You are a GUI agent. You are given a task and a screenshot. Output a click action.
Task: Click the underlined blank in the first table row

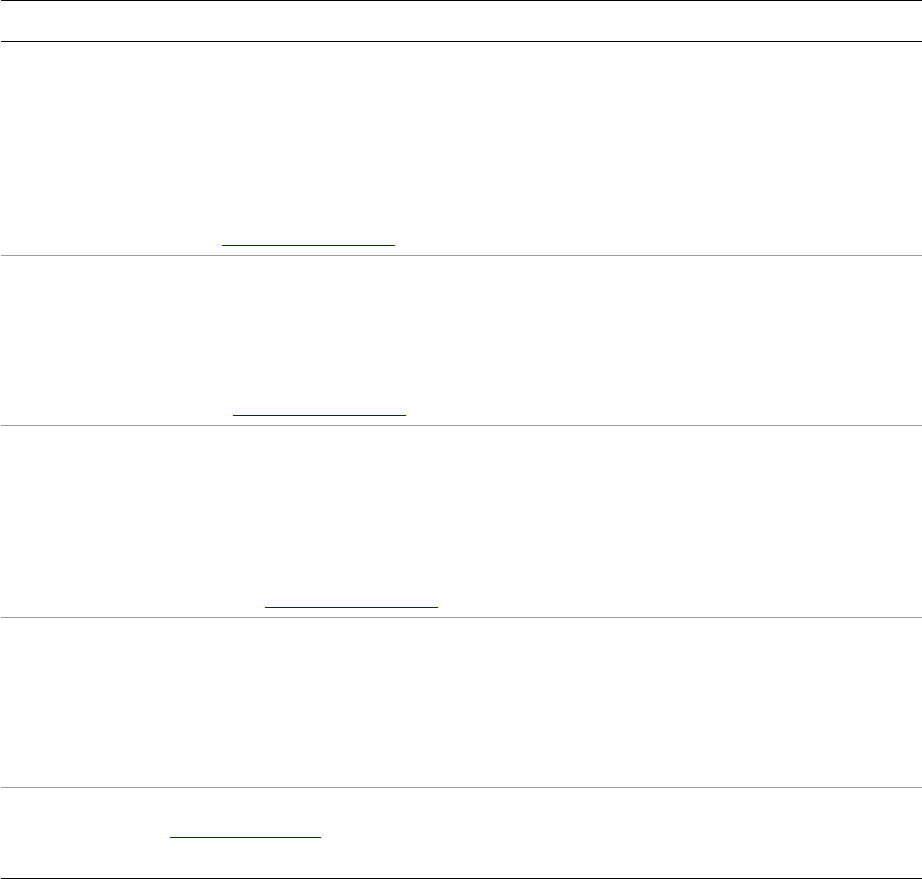pyautogui.click(x=309, y=243)
